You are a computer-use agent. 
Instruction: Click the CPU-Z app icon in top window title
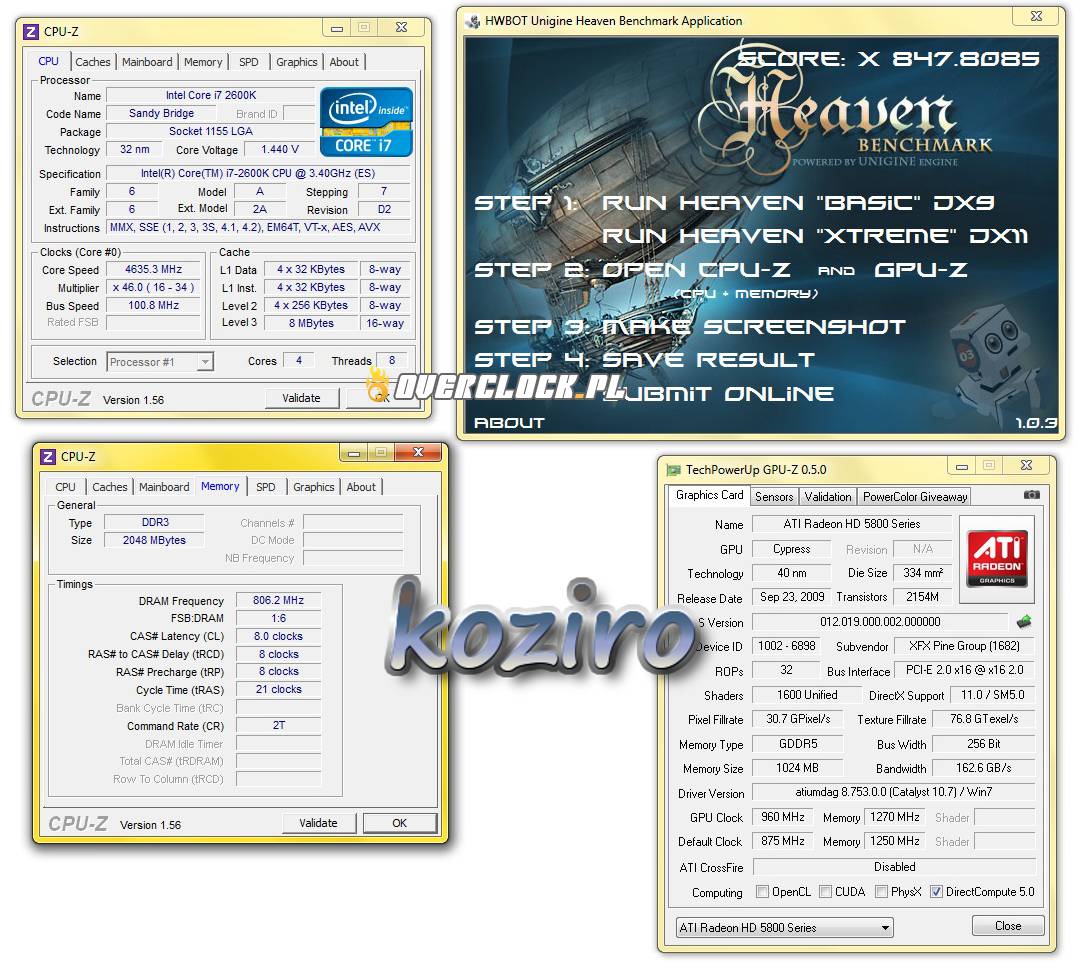pos(30,32)
